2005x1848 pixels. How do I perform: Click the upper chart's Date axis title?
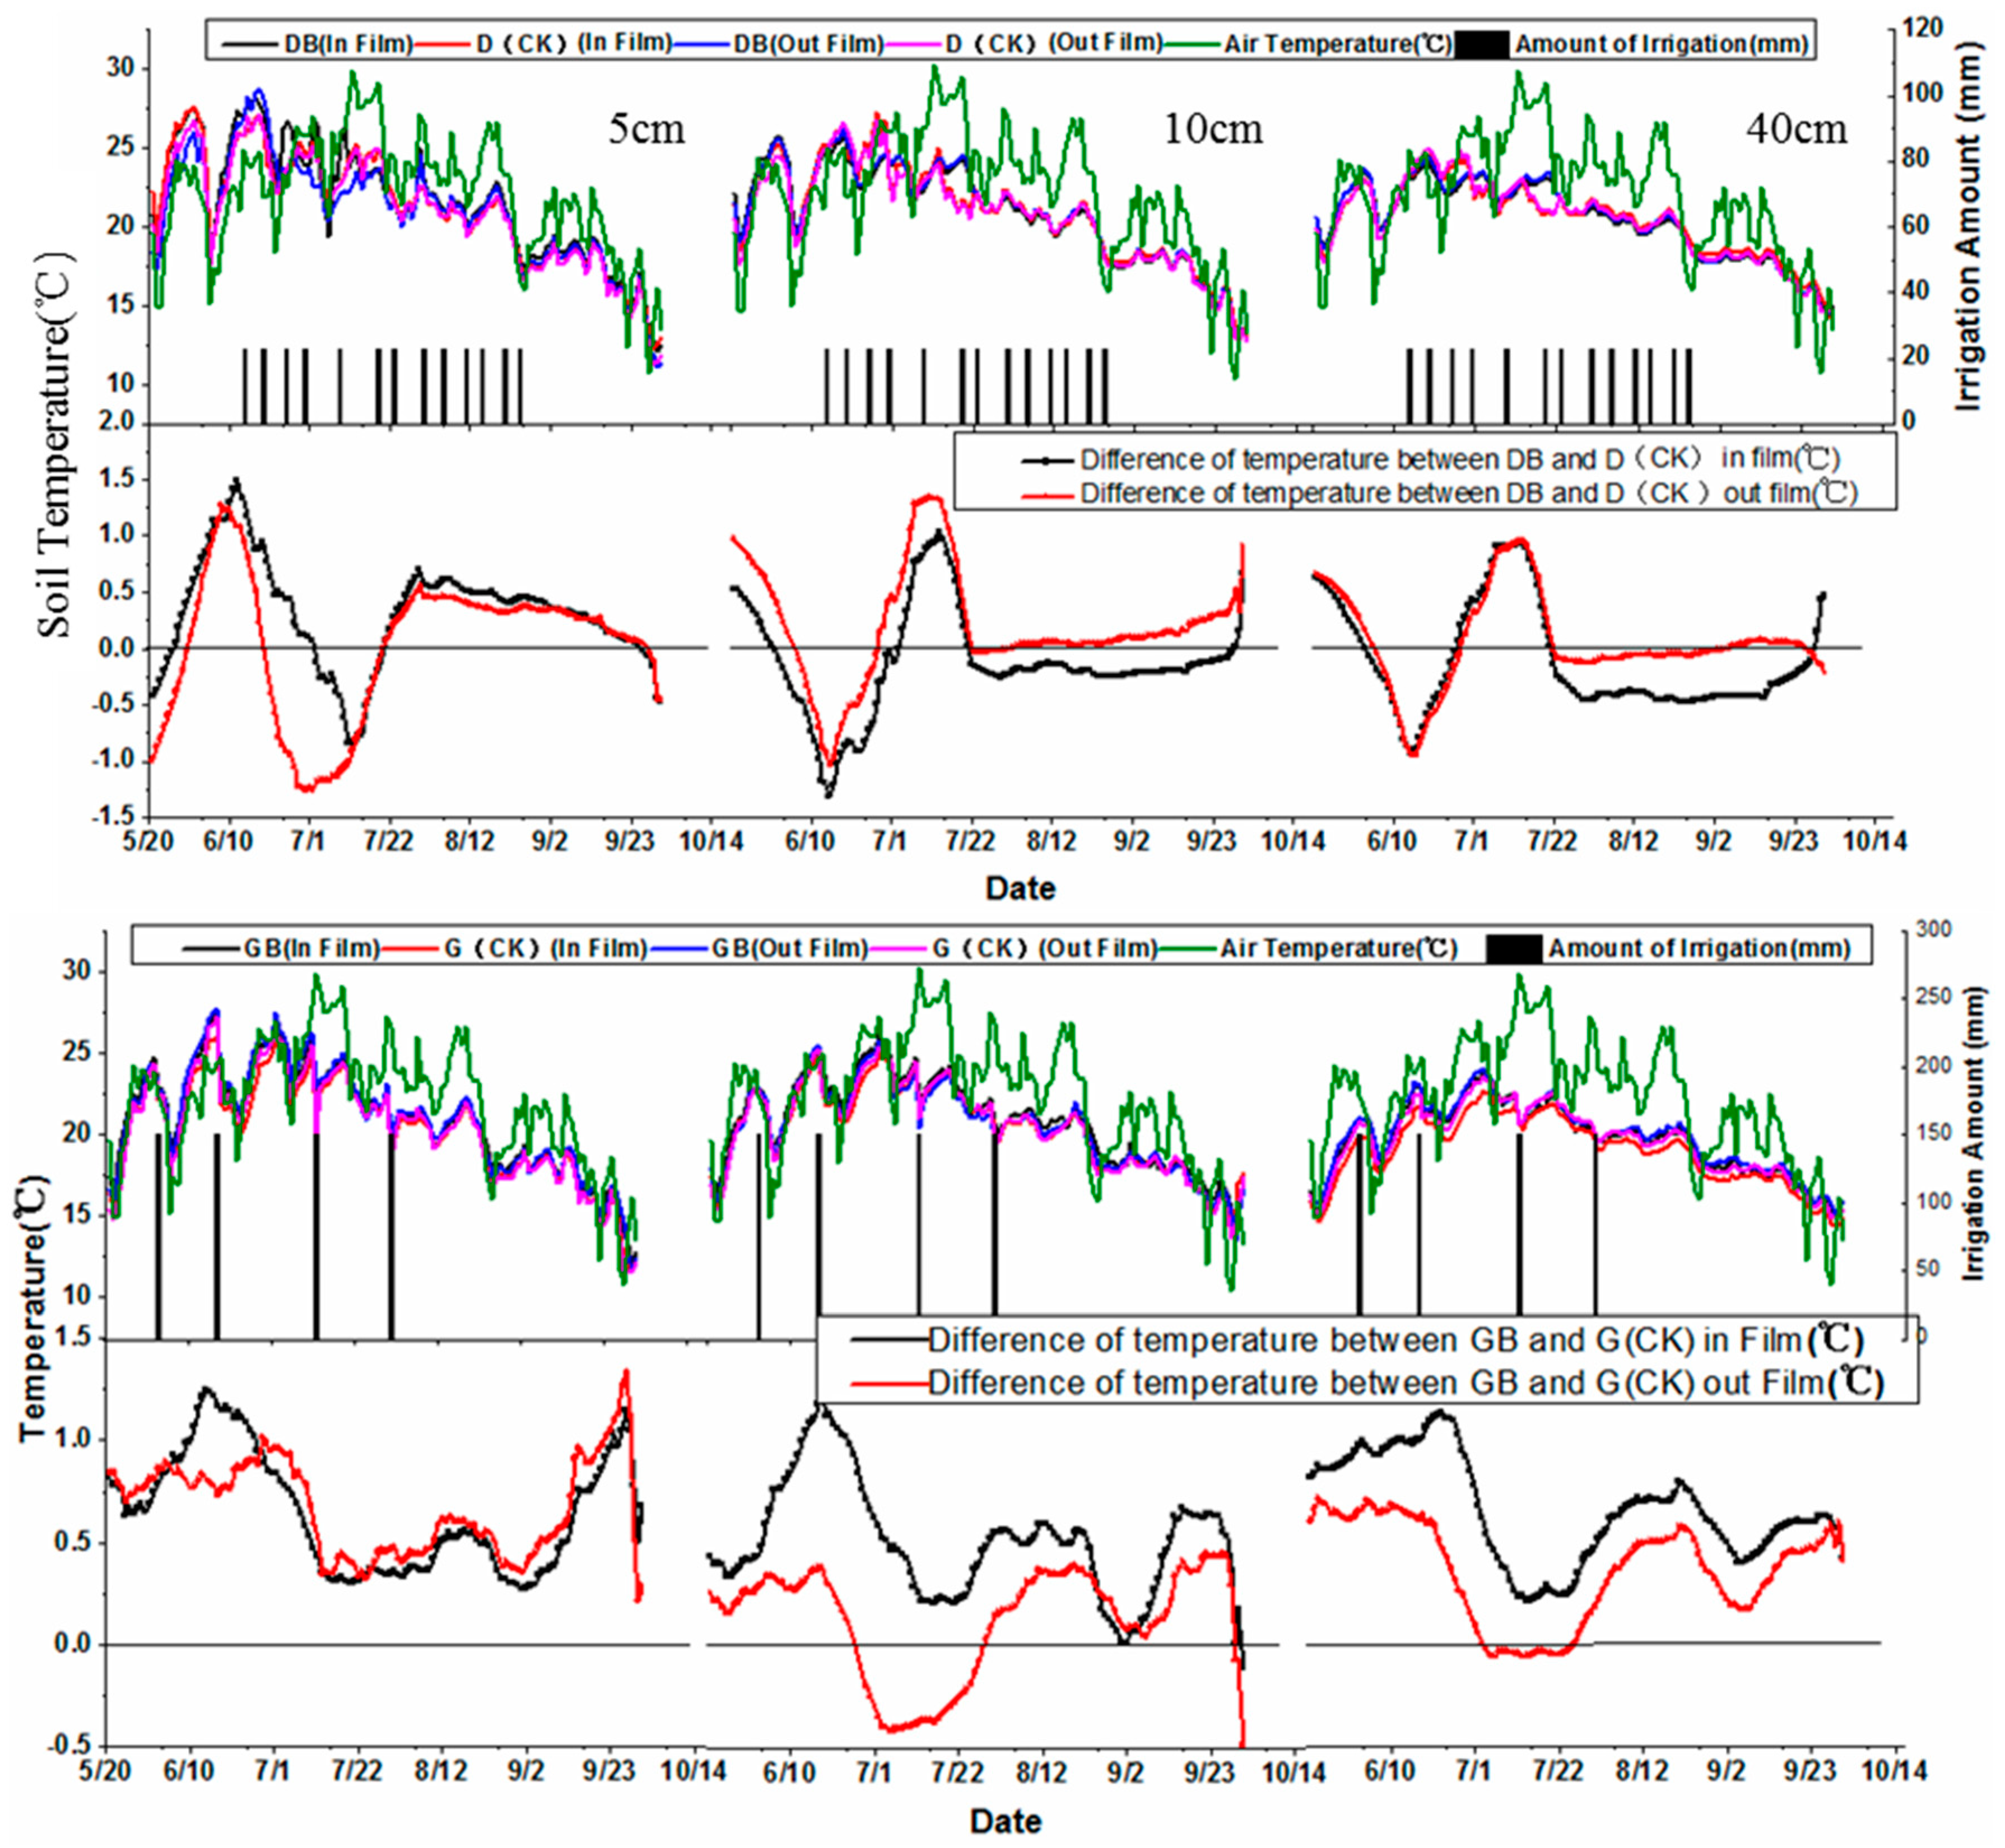(x=1020, y=888)
